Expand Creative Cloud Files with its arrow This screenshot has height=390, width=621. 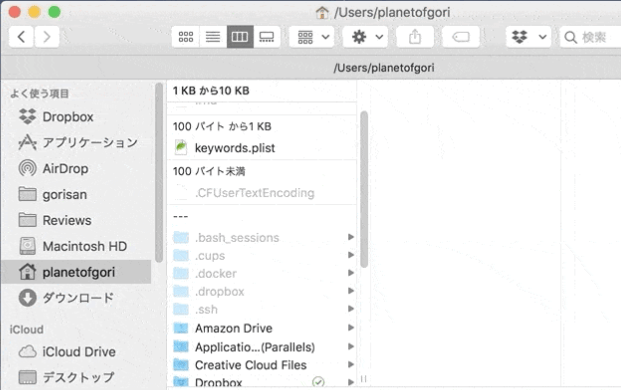(351, 364)
